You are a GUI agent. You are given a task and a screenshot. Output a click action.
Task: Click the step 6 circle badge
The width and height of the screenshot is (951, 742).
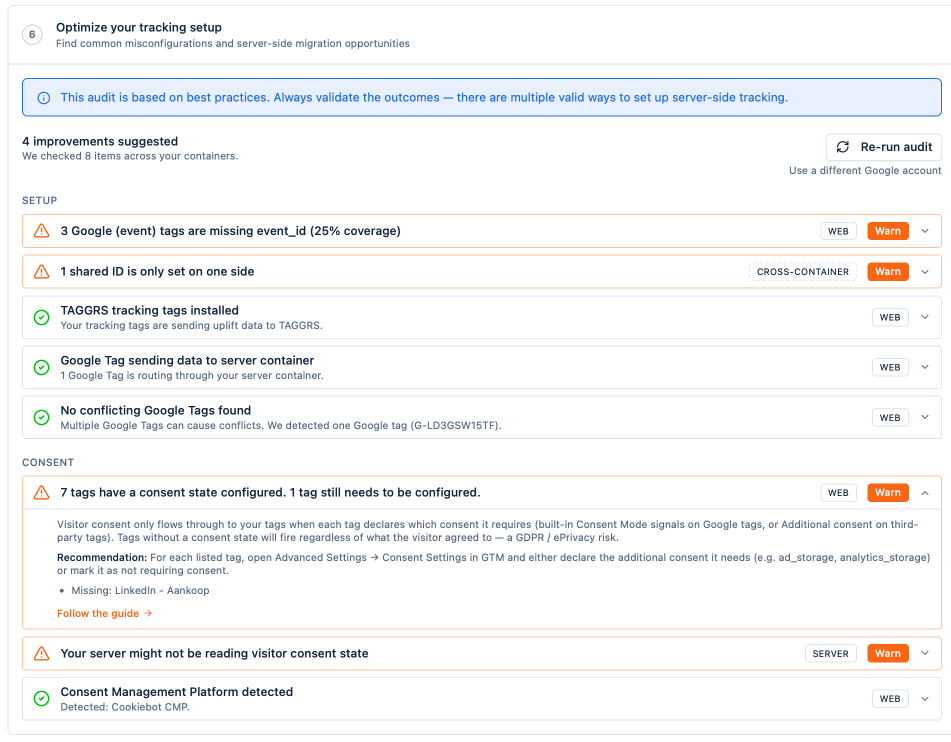[32, 35]
